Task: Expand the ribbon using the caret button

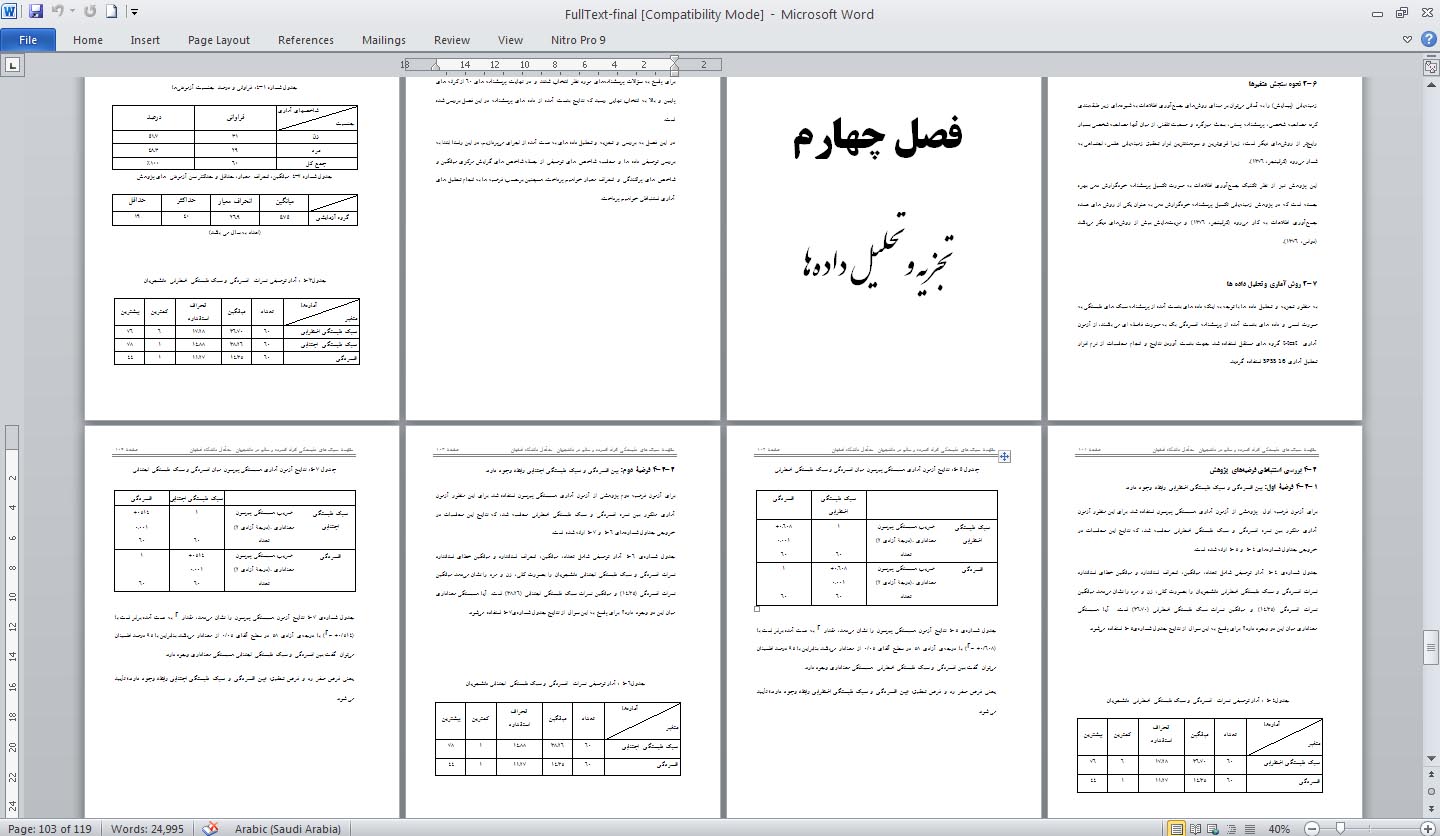Action: 1407,40
